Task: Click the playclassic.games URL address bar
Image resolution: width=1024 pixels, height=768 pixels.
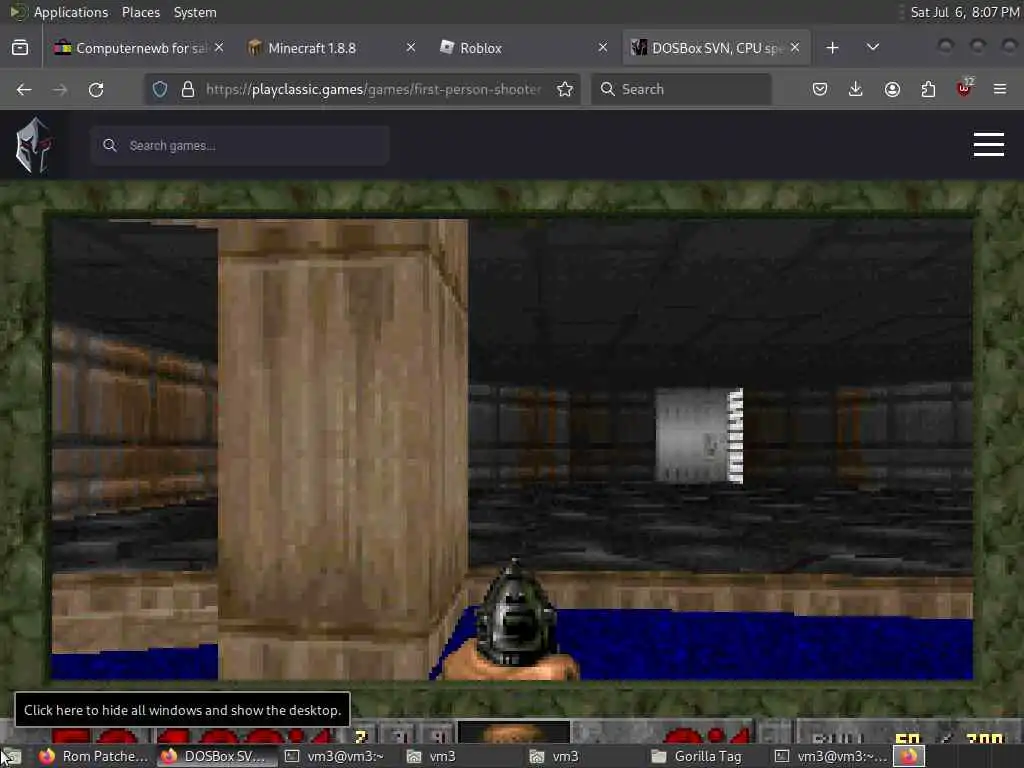Action: 374,89
